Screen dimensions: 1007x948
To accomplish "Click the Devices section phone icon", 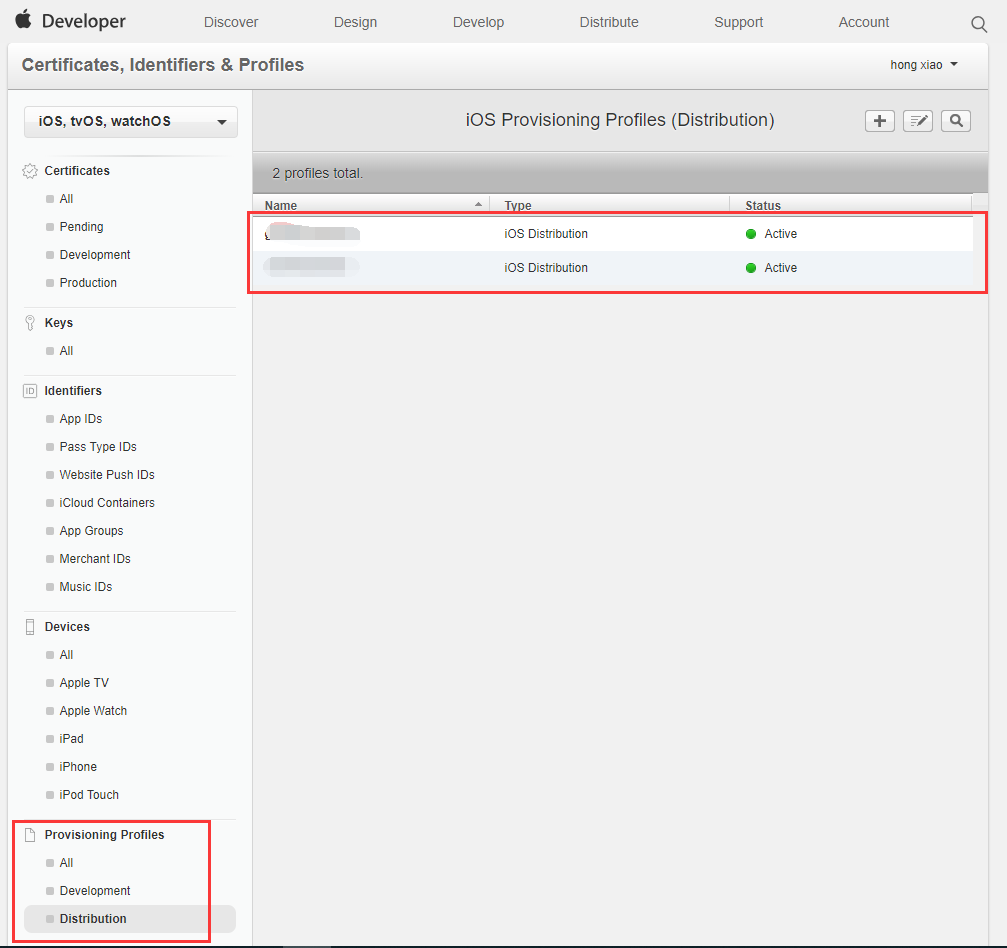I will (30, 627).
